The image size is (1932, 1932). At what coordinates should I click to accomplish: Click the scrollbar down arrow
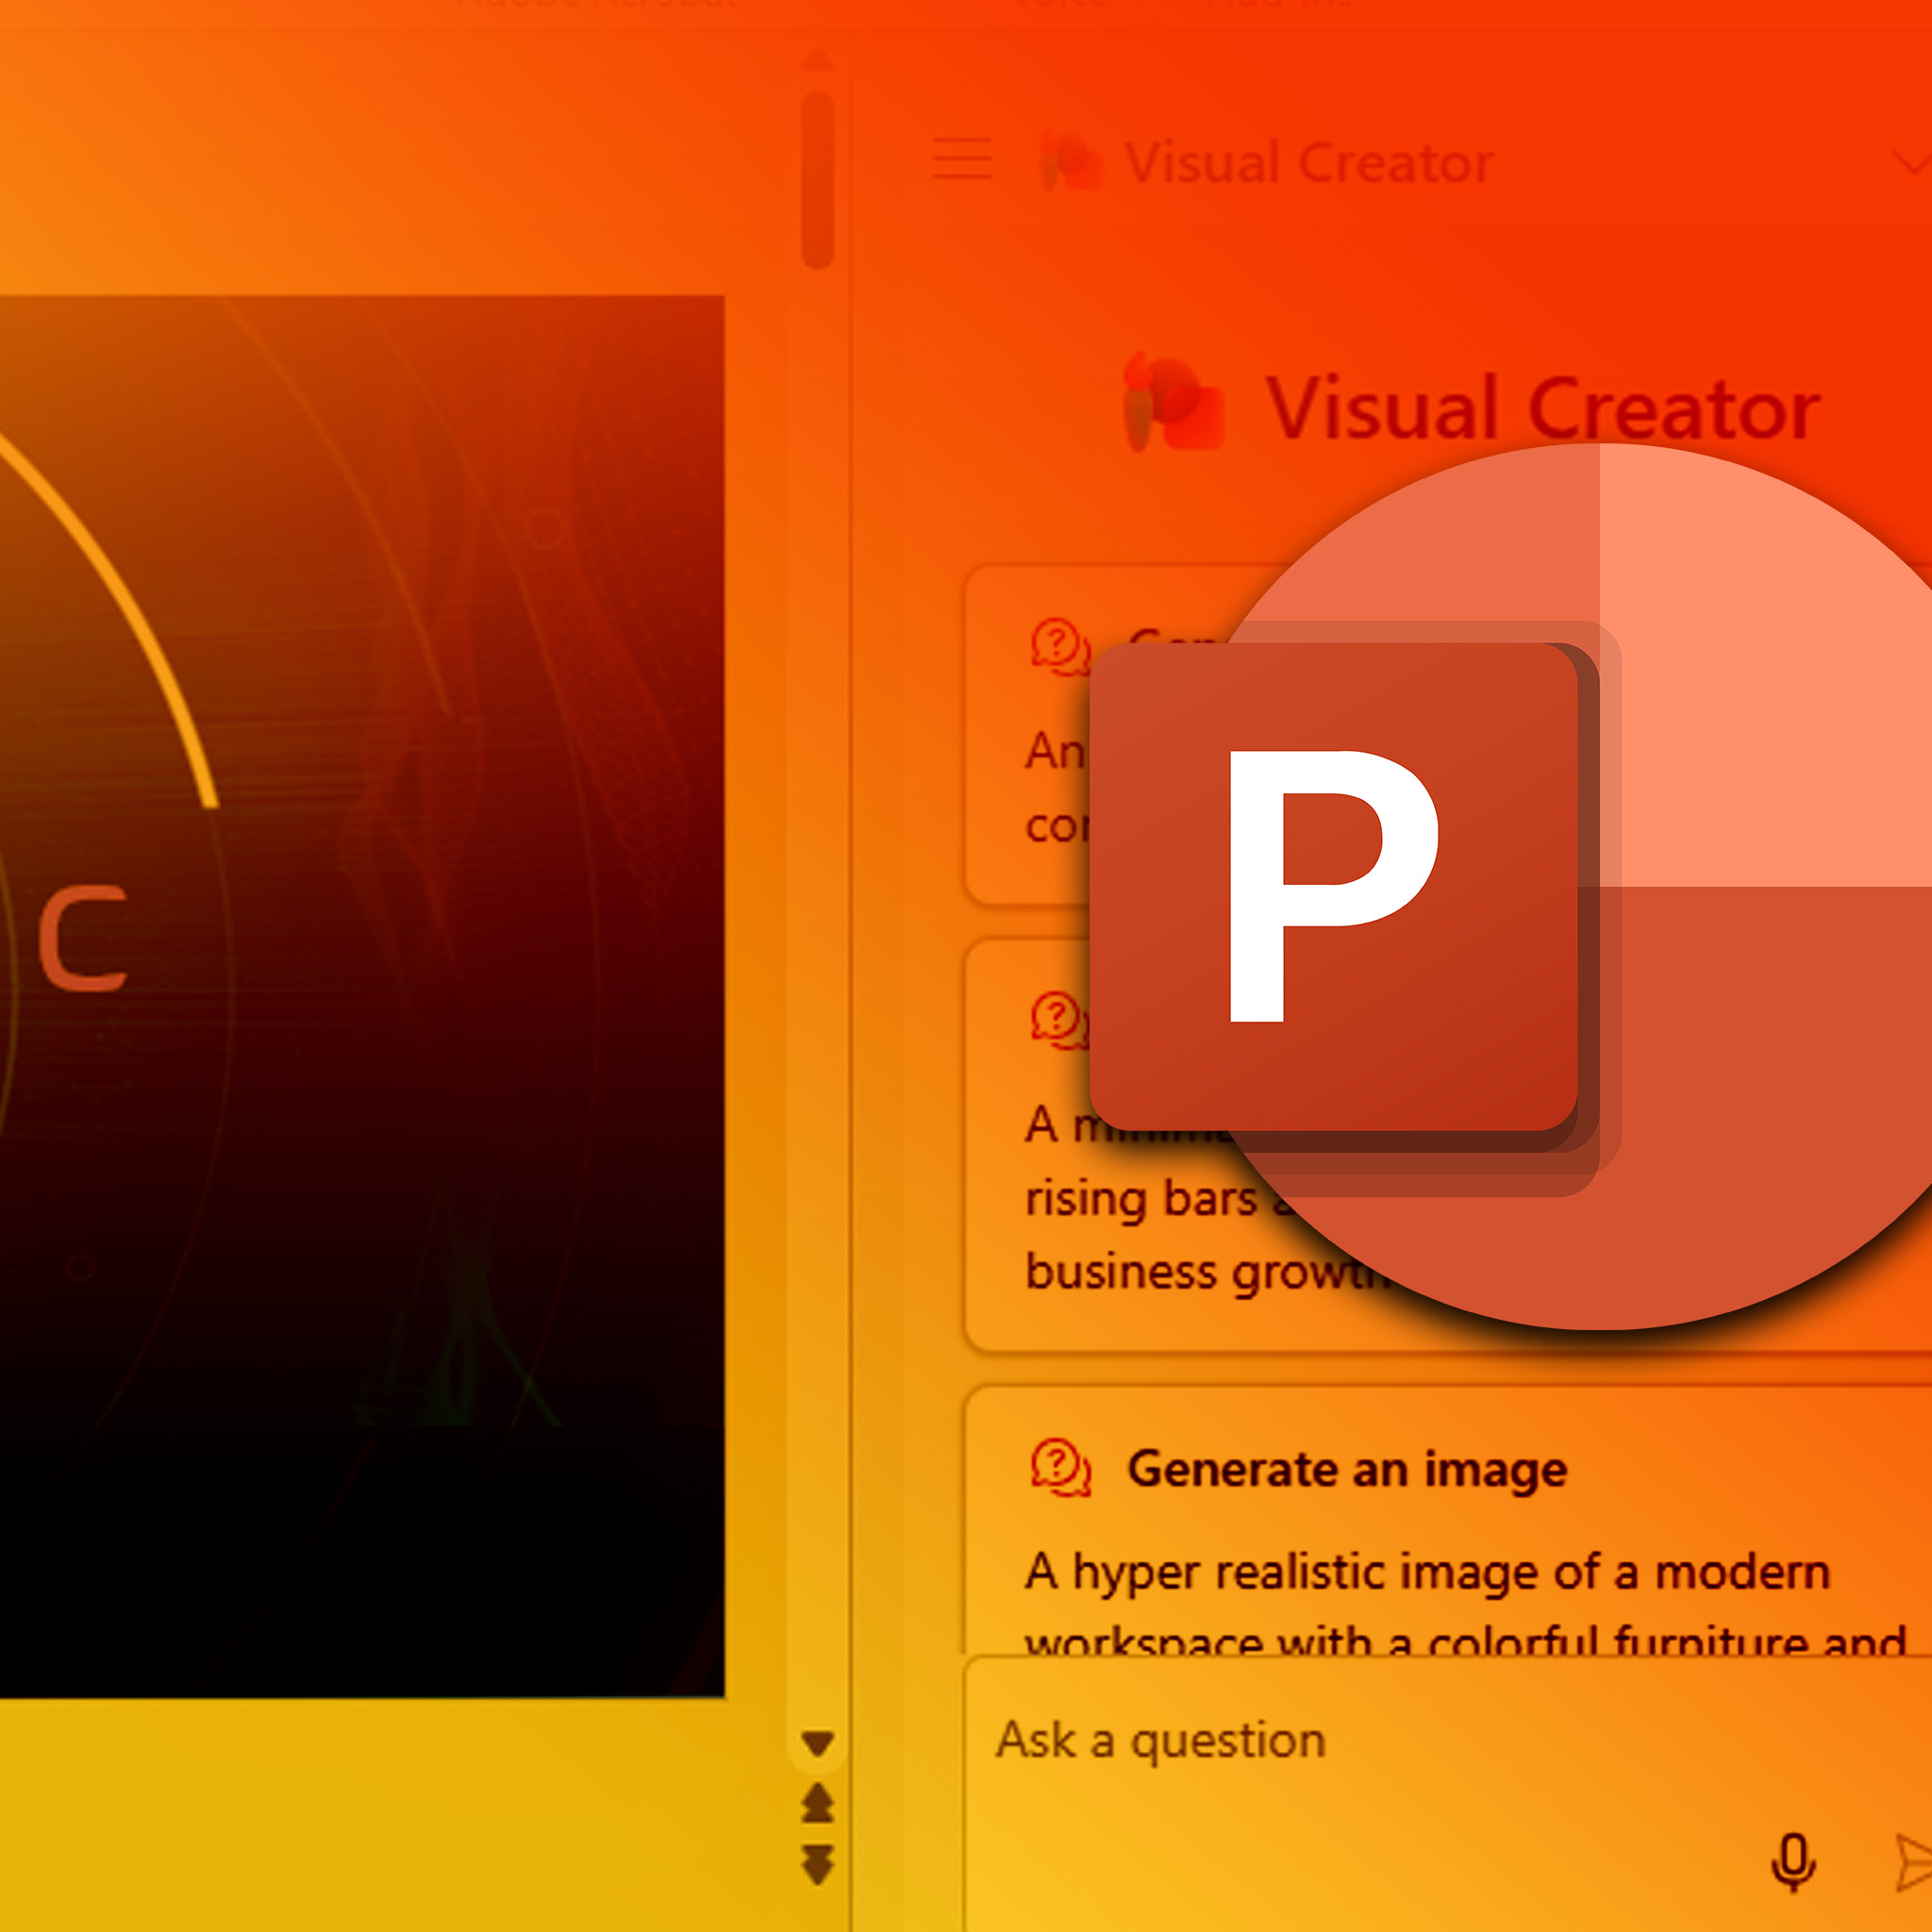point(817,1744)
